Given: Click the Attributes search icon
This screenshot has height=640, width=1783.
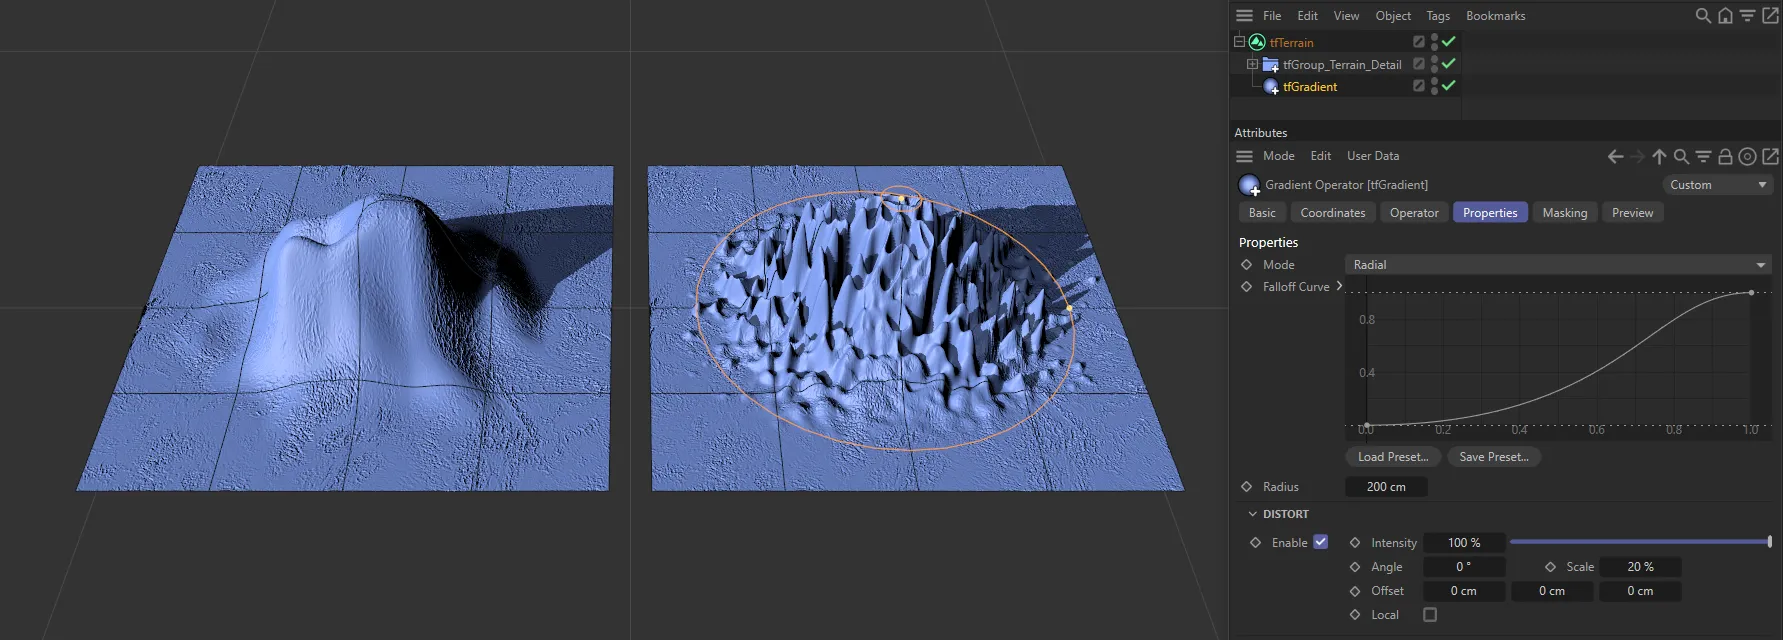Looking at the screenshot, I should (1681, 157).
